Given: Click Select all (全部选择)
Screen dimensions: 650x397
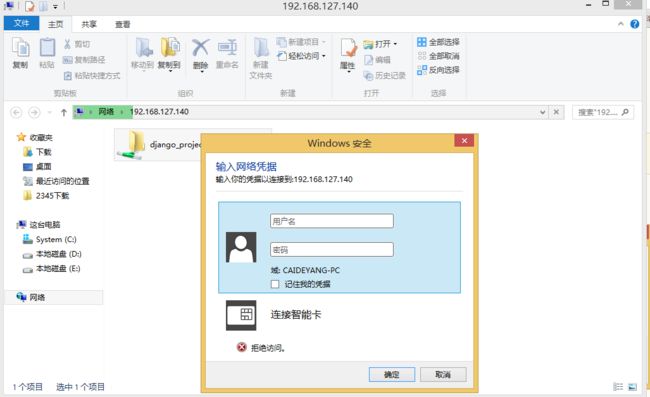Looking at the screenshot, I should 438,42.
